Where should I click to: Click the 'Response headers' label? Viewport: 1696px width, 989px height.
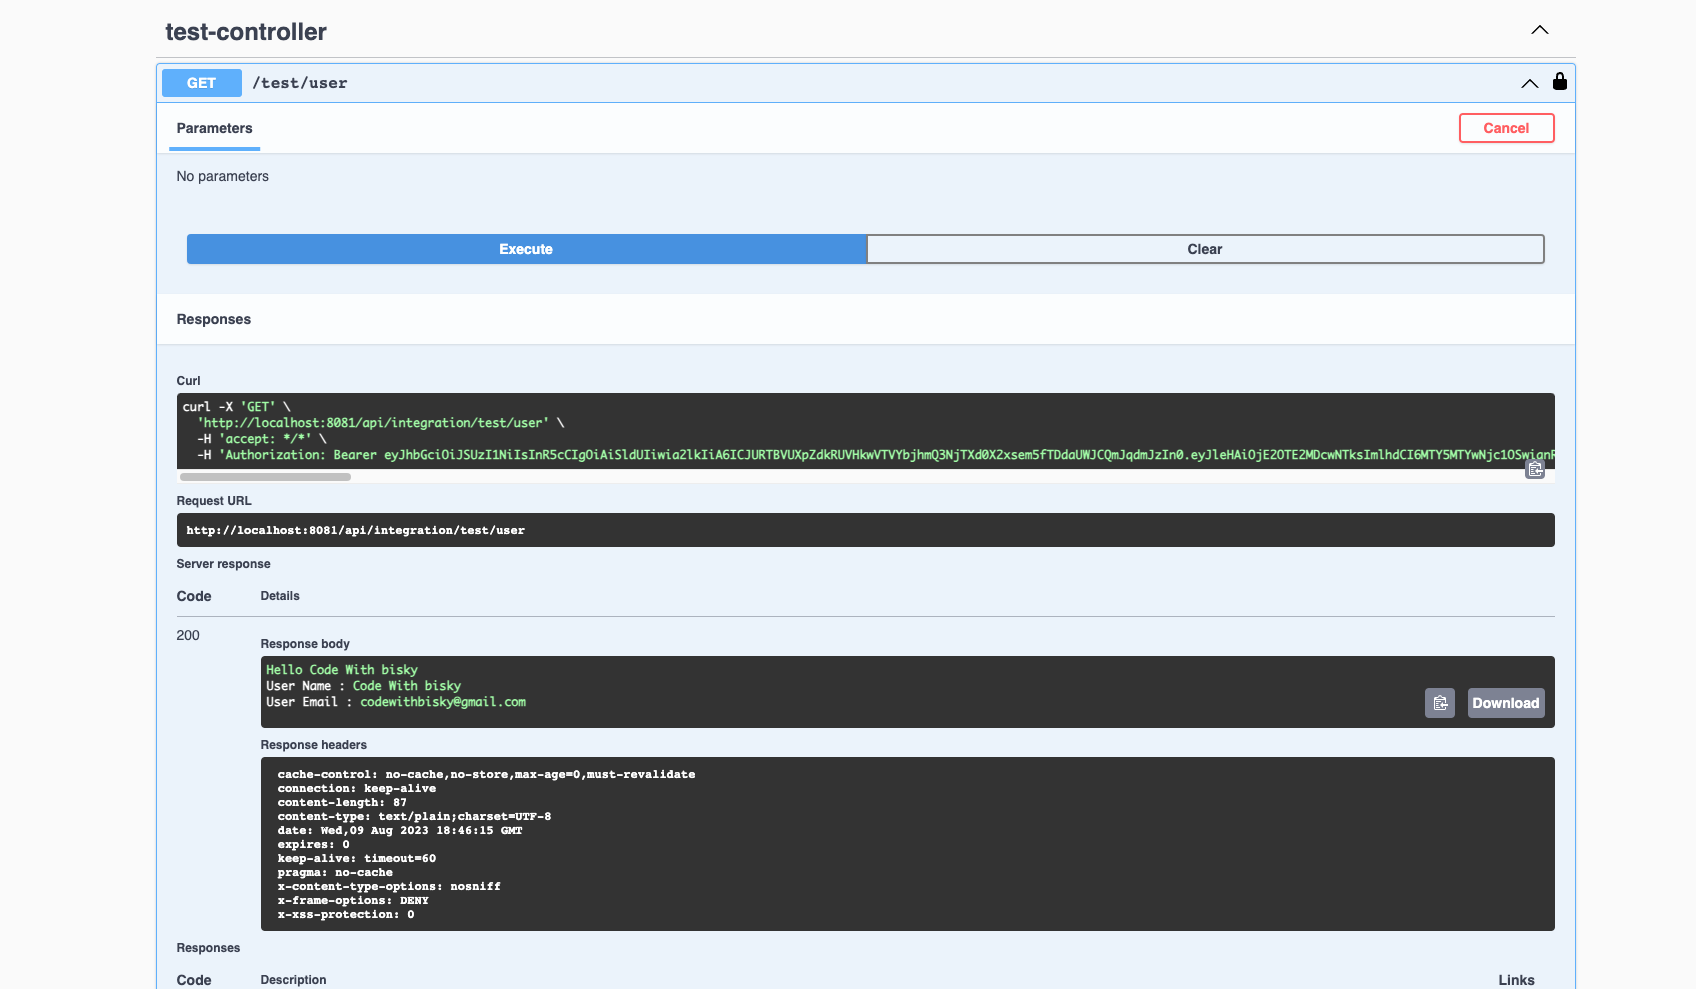[x=313, y=745]
